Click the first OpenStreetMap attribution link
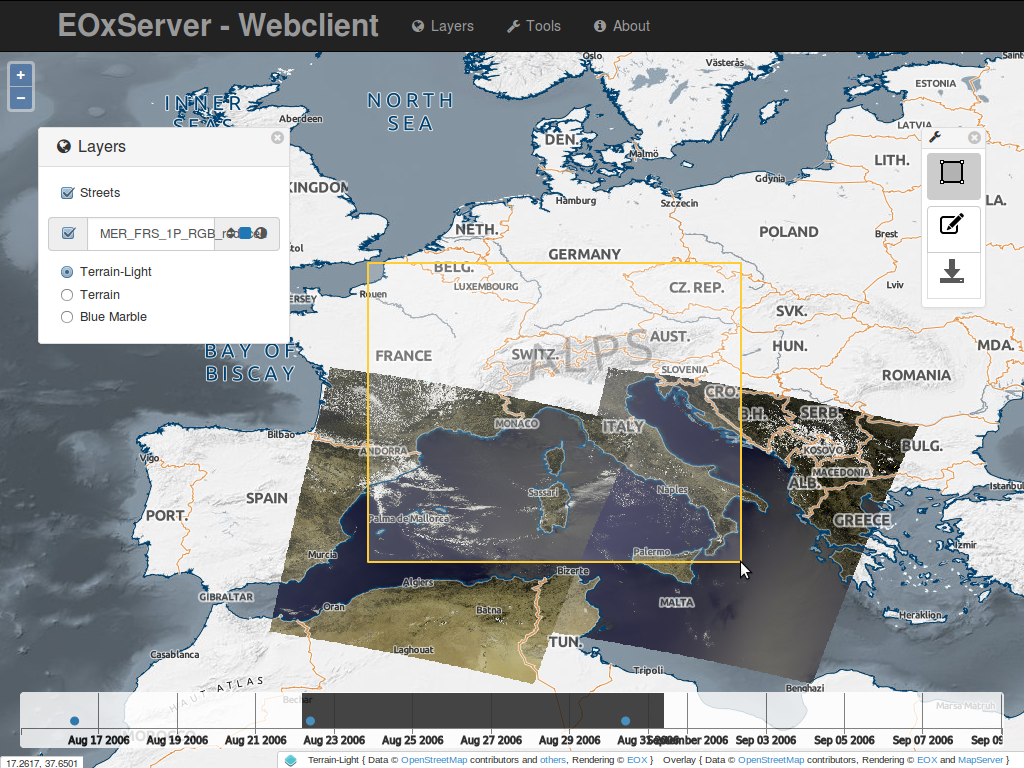Screen dimensions: 1024x768 434,760
